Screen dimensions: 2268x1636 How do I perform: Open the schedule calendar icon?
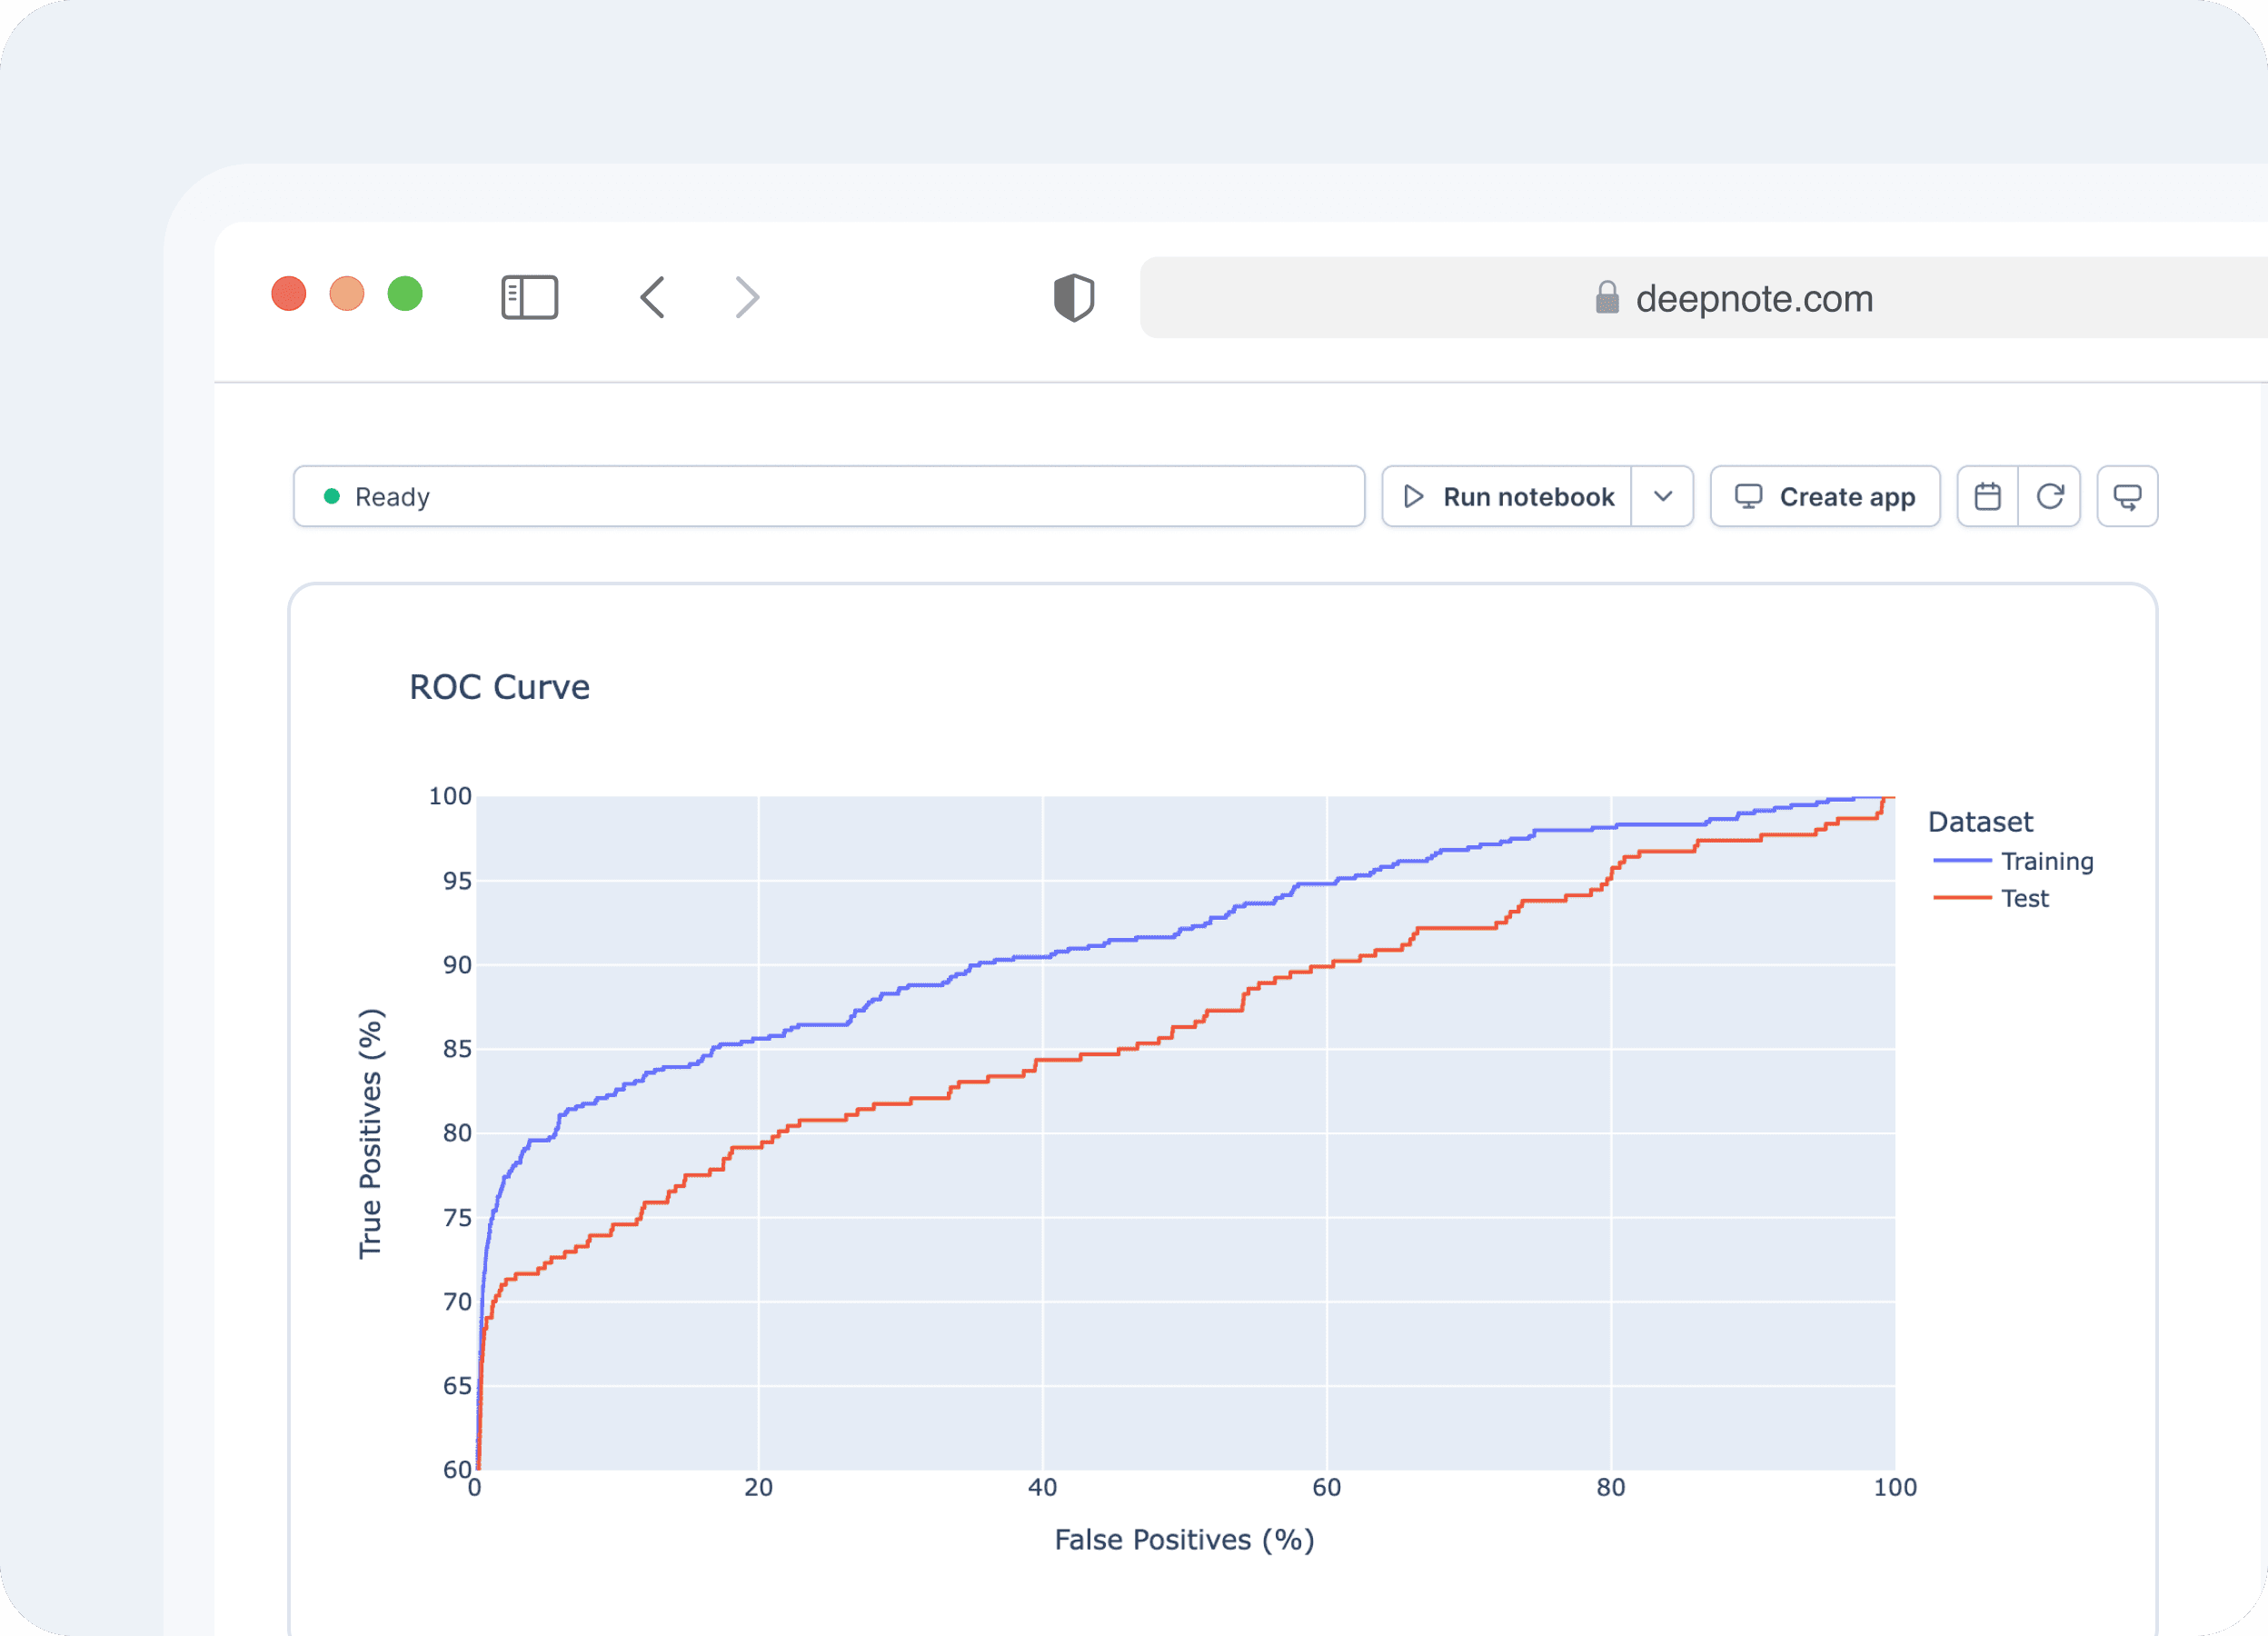1987,496
